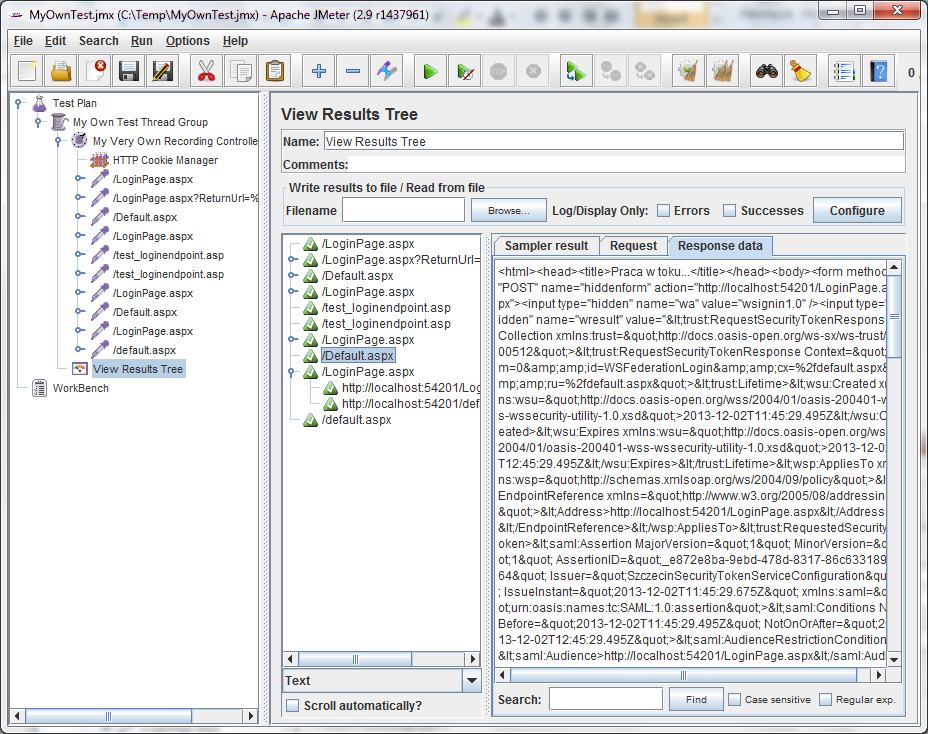The height and width of the screenshot is (734, 928).
Task: Click the Browse... button
Action: (508, 211)
